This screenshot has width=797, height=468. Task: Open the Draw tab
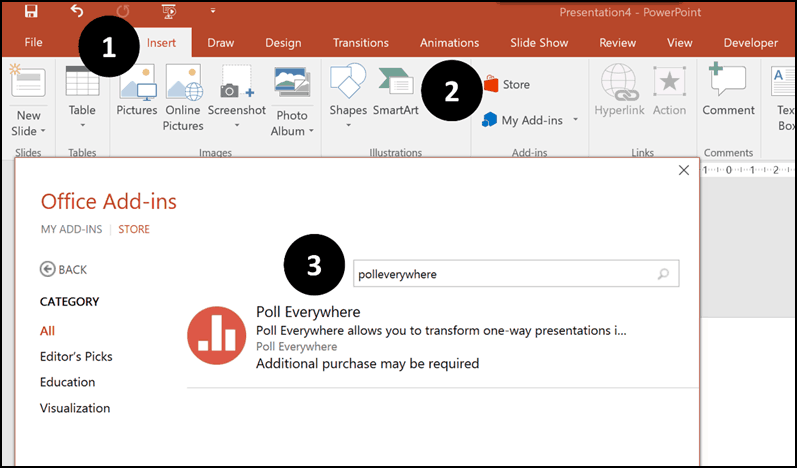(221, 43)
